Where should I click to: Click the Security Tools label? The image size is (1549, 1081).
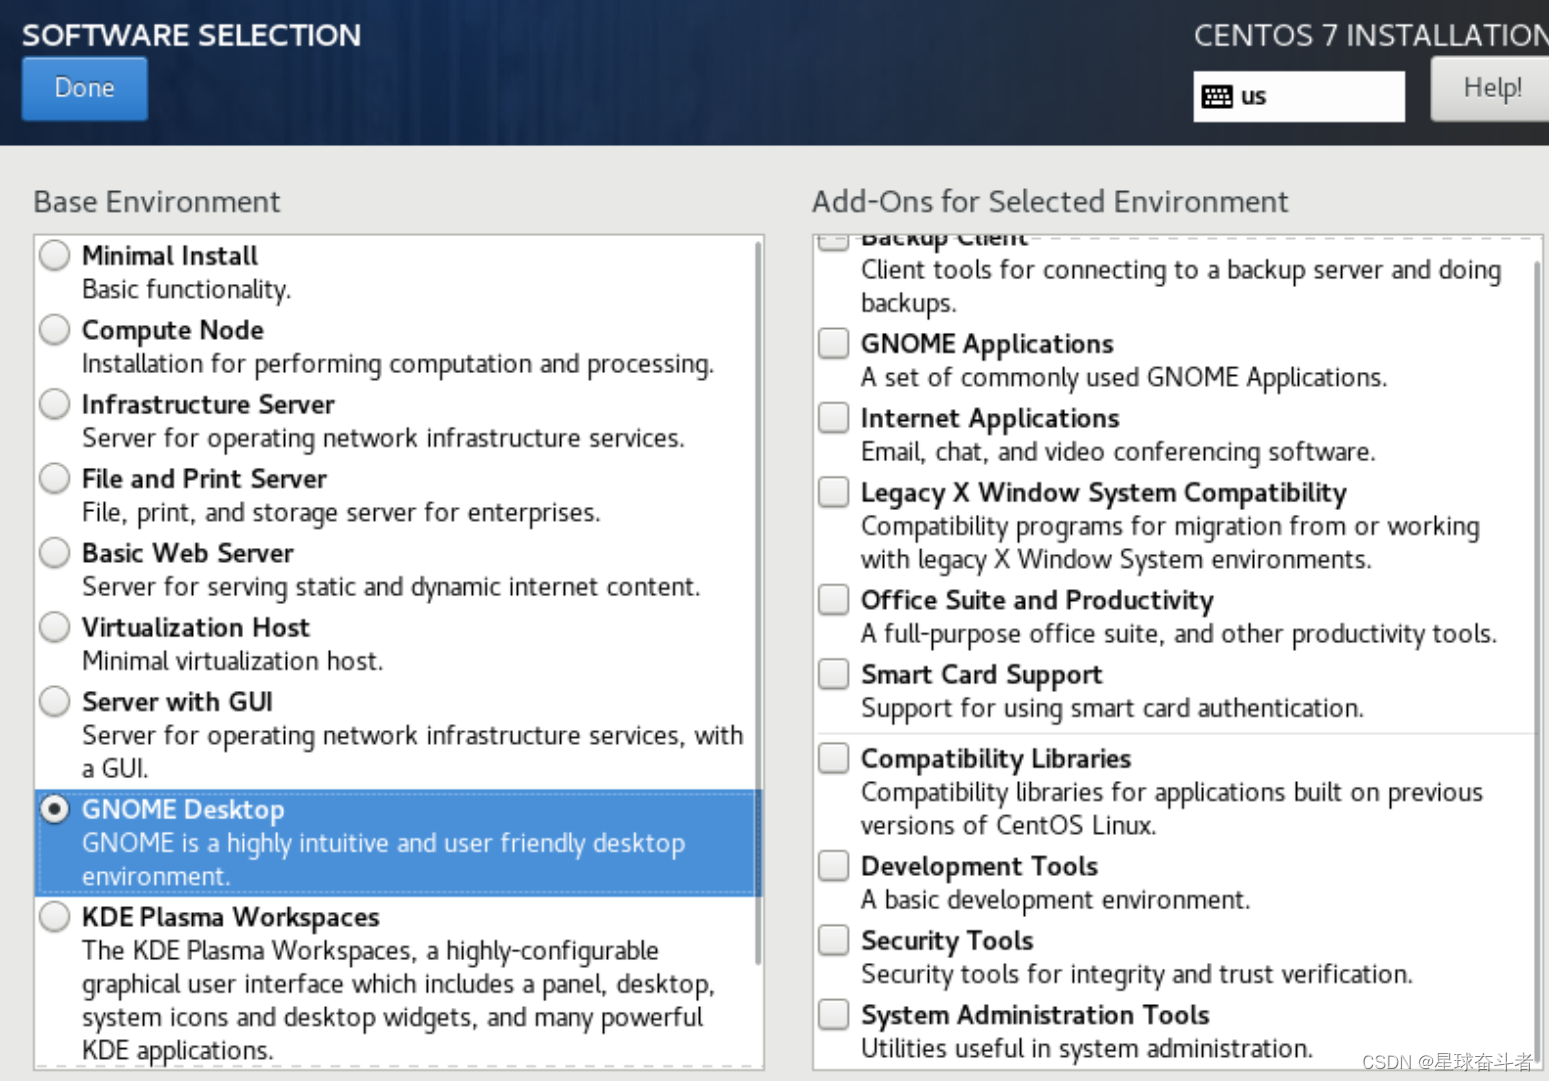tap(947, 941)
